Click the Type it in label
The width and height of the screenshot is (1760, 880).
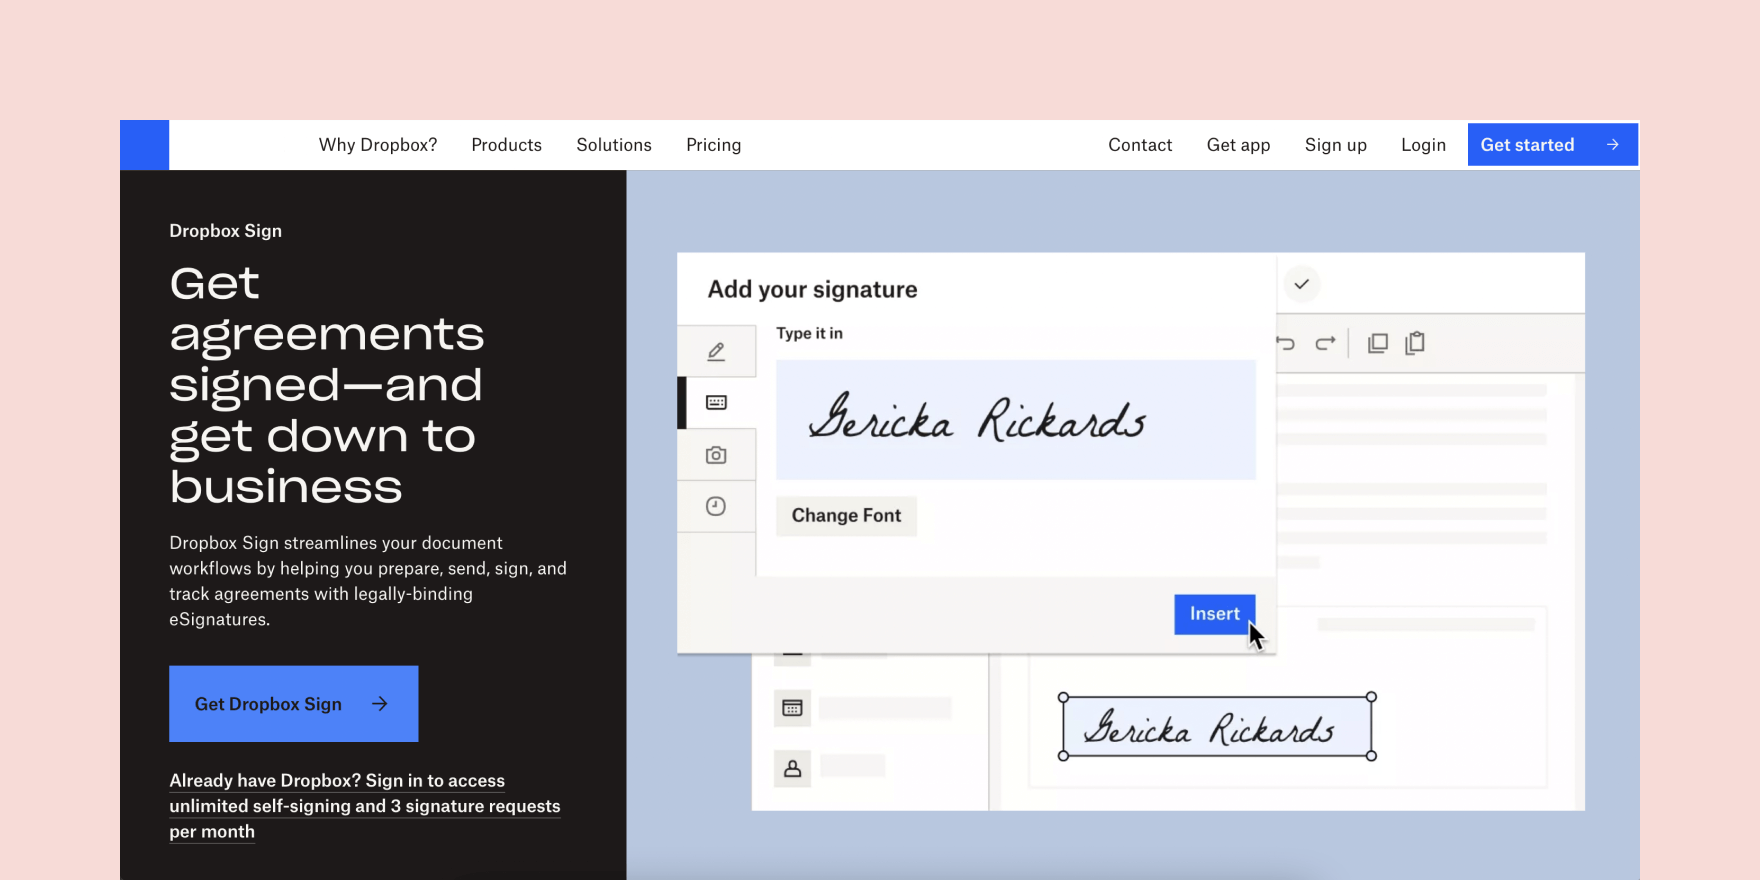(810, 334)
